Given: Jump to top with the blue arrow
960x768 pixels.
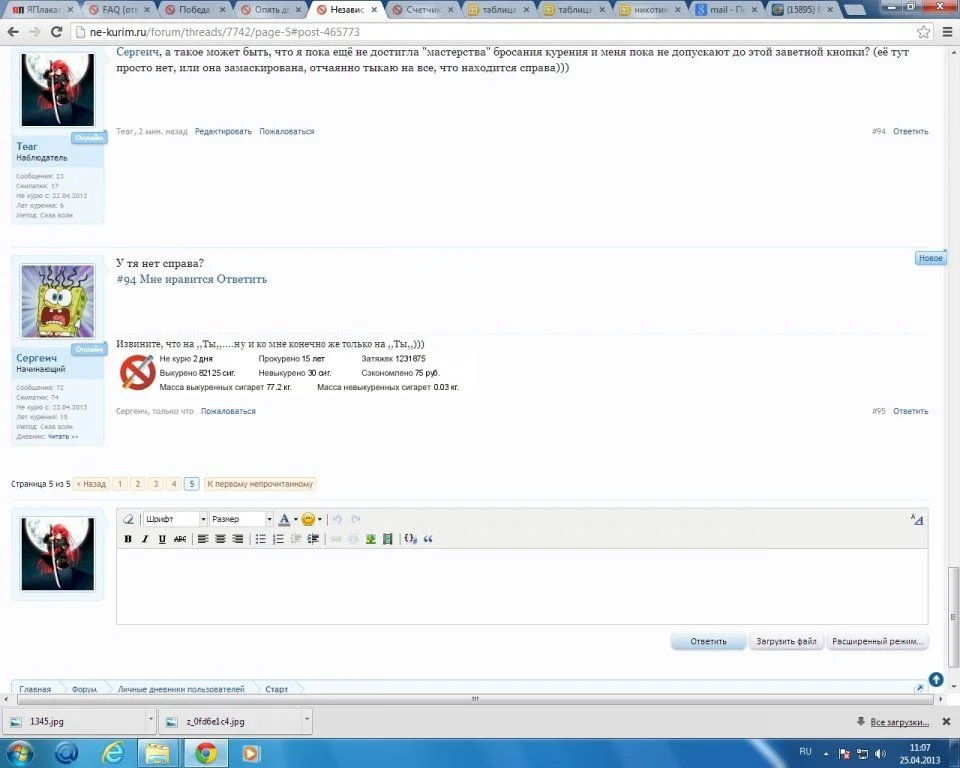Looking at the screenshot, I should 936,679.
